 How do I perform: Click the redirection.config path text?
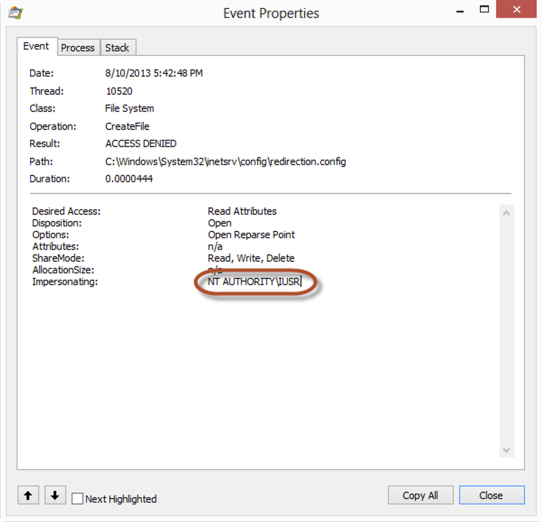click(225, 161)
